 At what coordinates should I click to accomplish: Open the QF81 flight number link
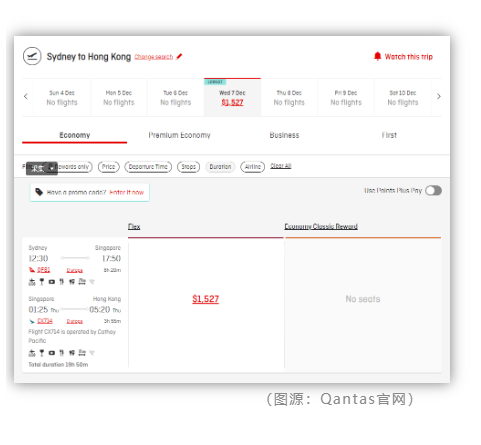pos(43,270)
